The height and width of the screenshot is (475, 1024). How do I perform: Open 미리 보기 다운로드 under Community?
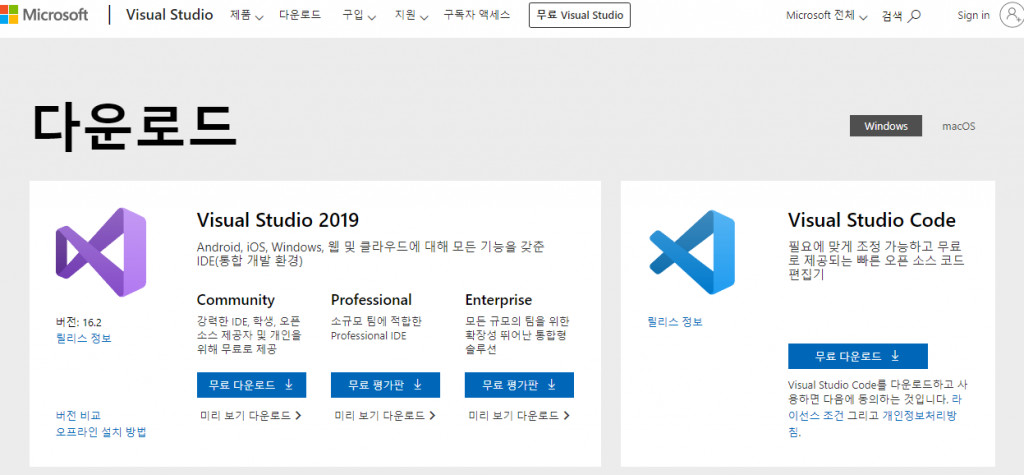(250, 415)
